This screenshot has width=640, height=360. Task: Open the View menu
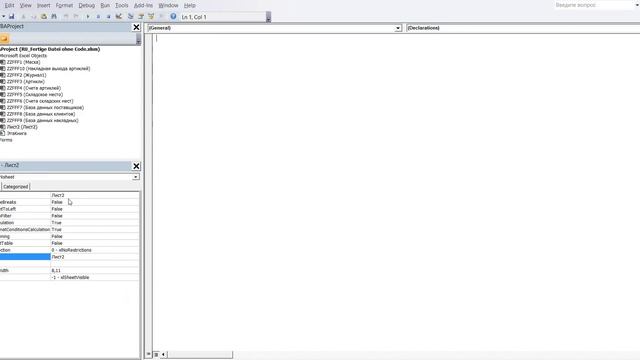pos(25,5)
